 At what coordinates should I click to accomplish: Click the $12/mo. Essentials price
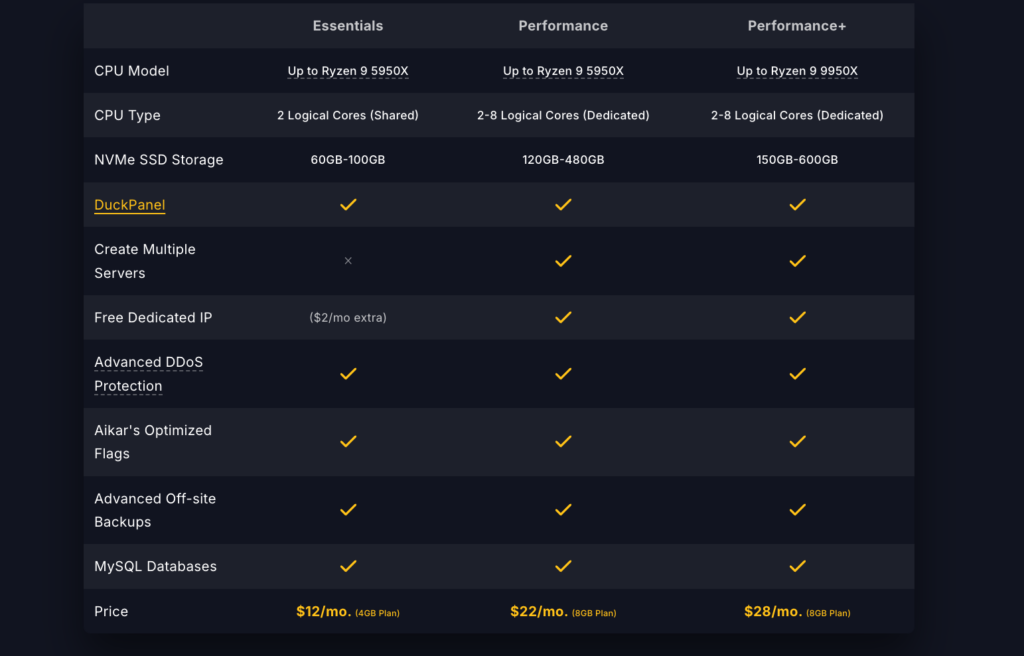click(x=324, y=612)
